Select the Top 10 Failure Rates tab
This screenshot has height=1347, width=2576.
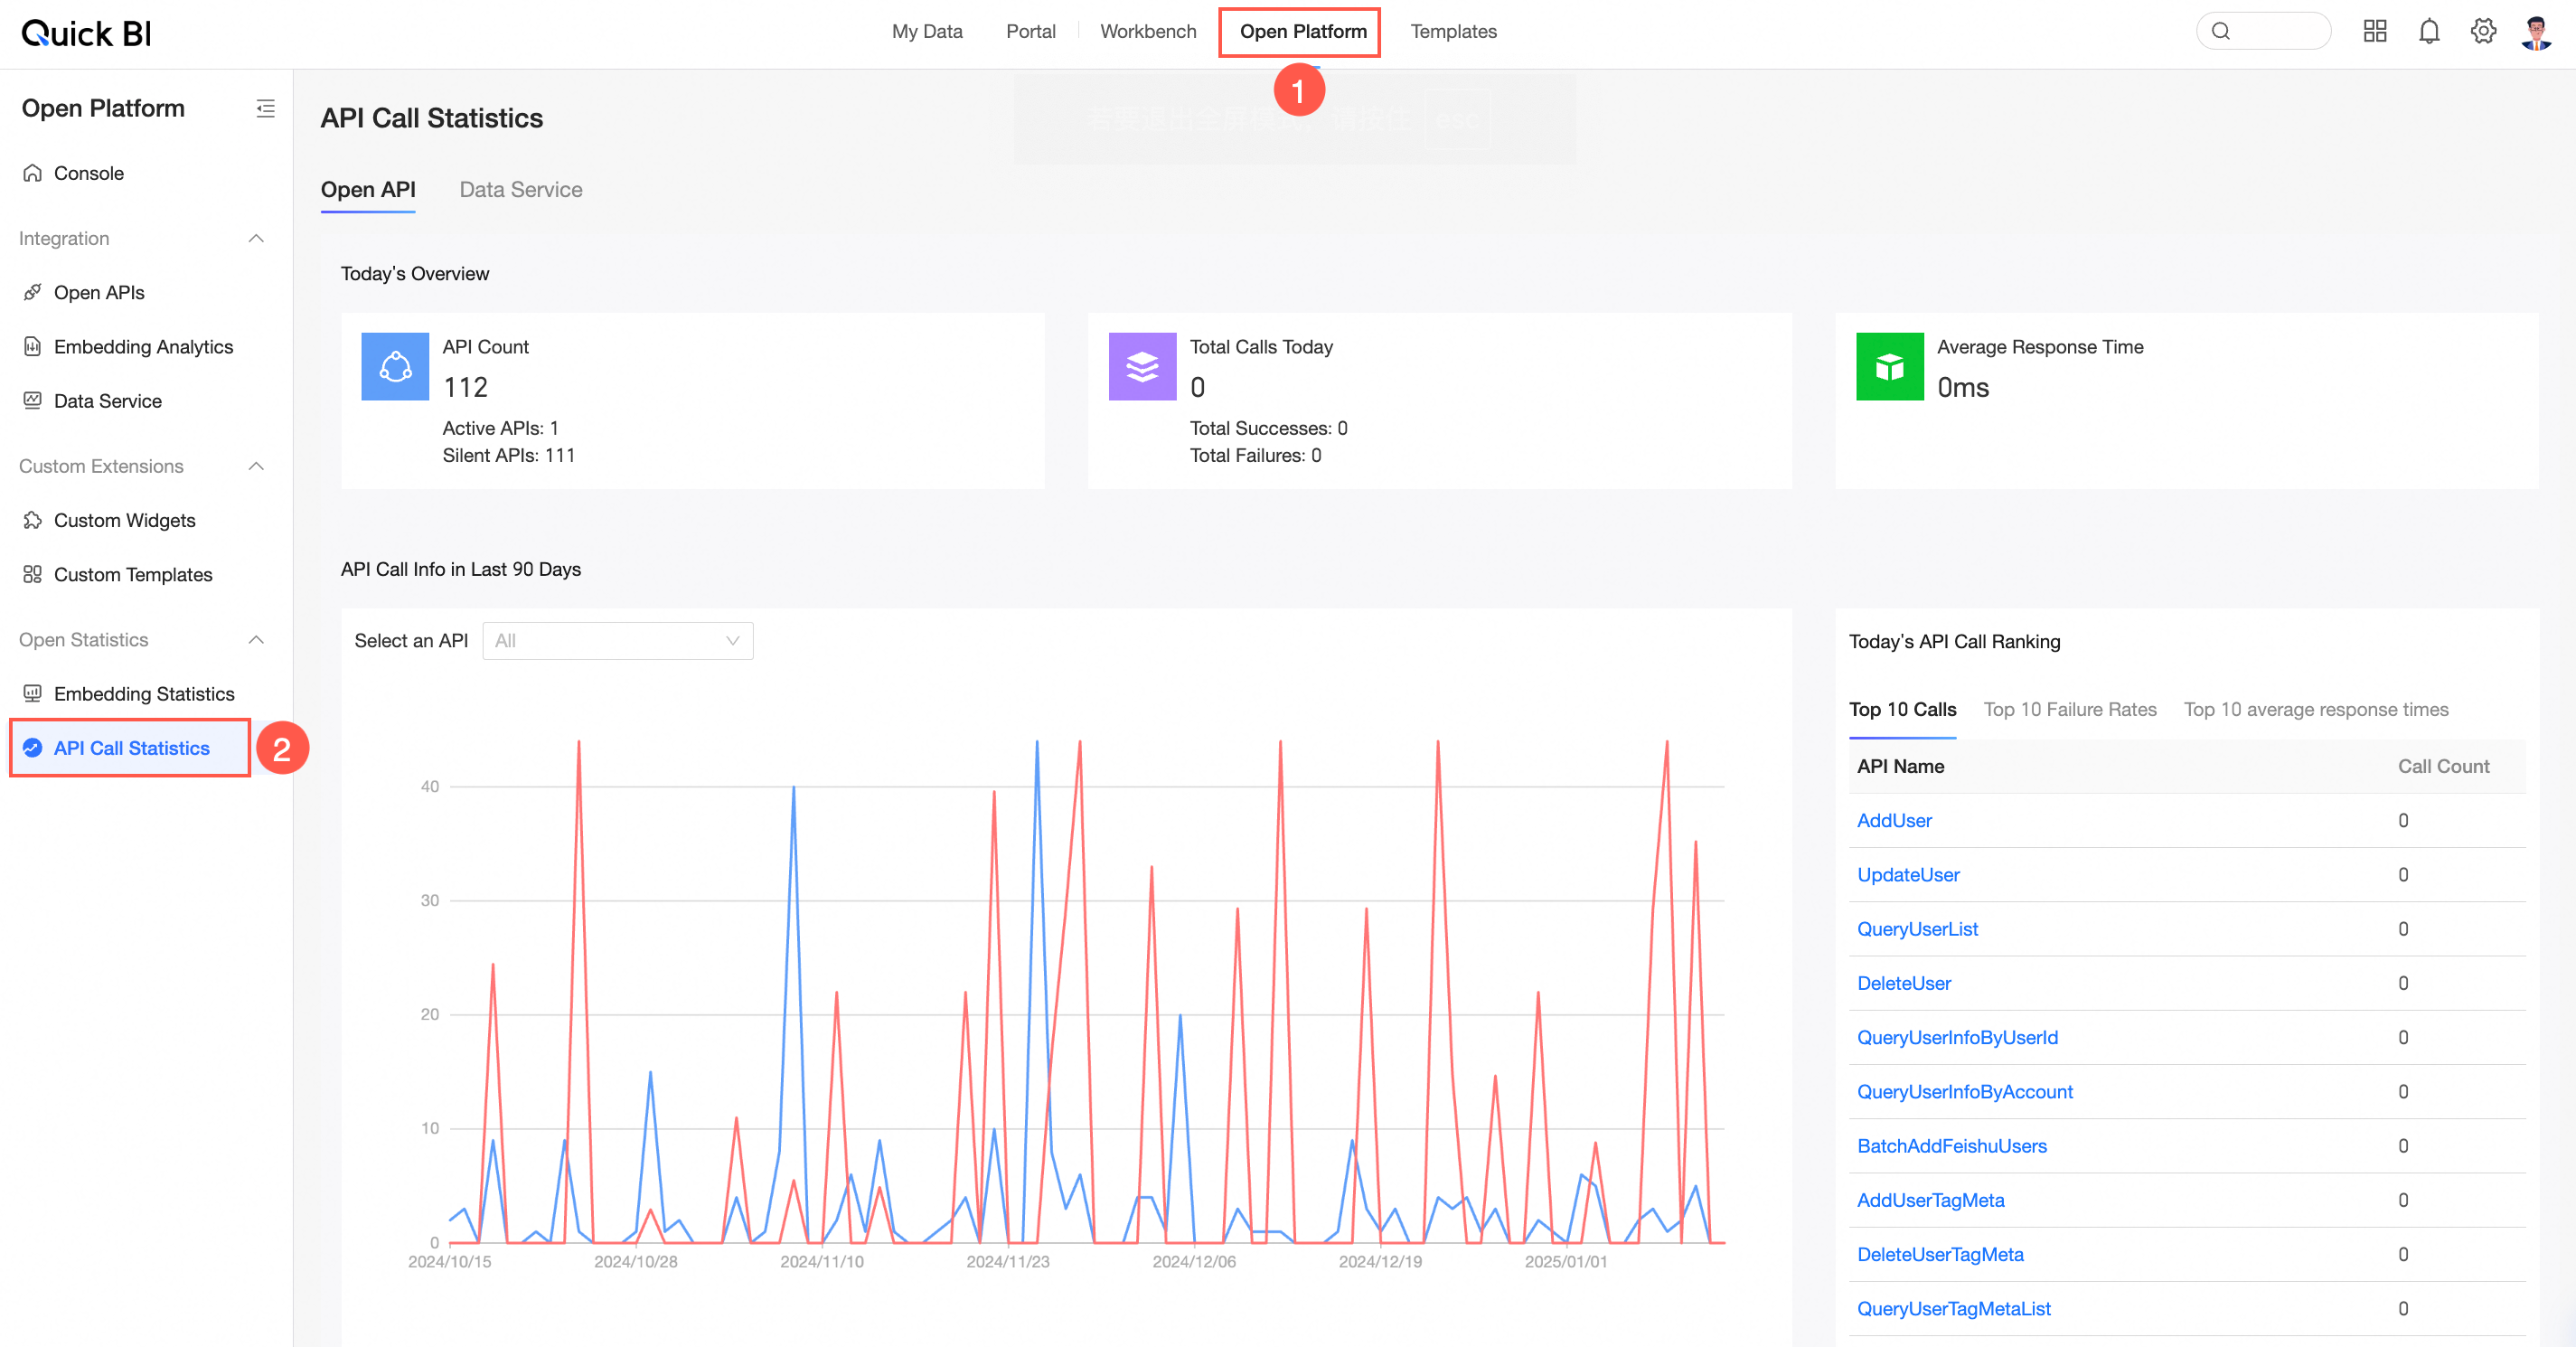click(2070, 709)
